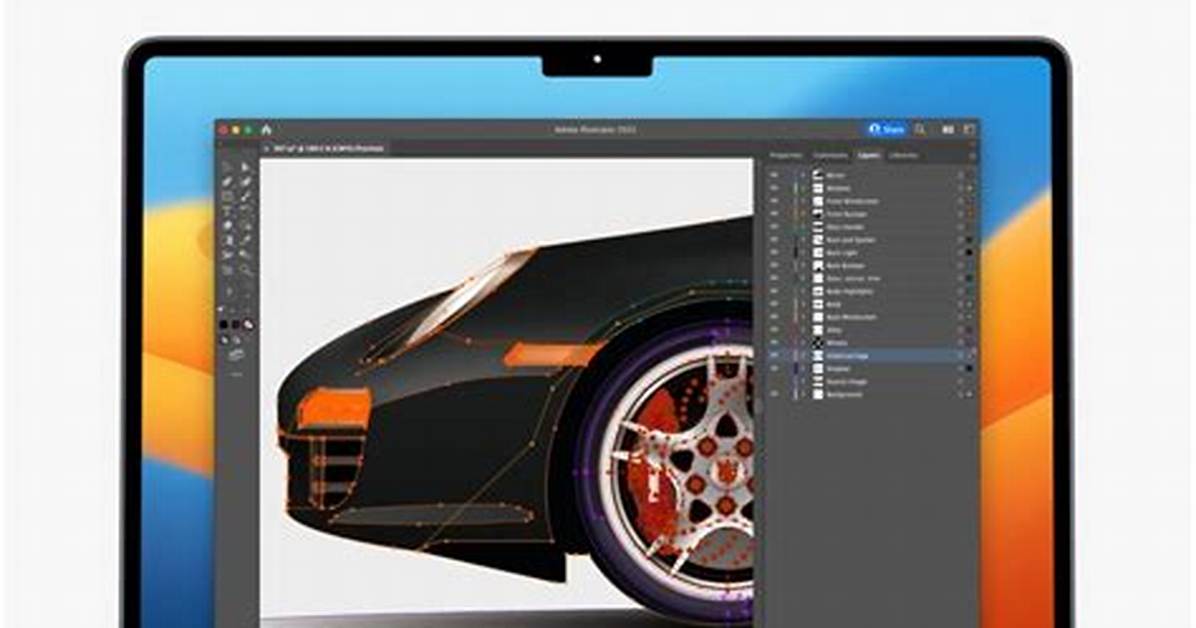Select the Zoom magnifier tool

pyautogui.click(x=246, y=269)
